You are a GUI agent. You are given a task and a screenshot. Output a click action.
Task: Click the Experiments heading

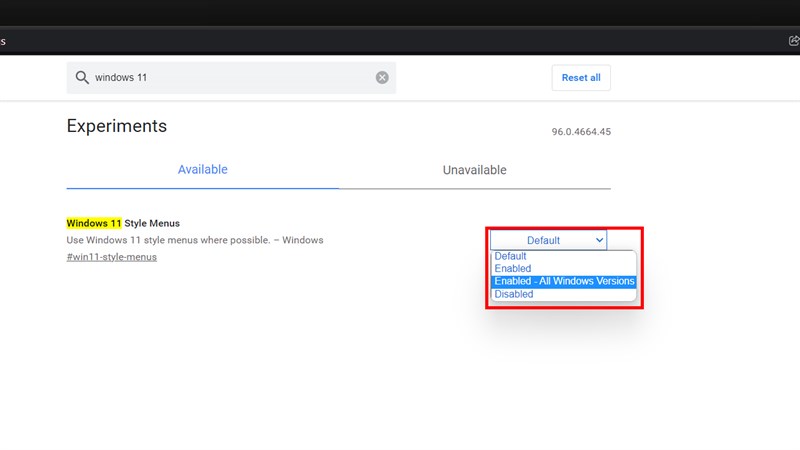(117, 126)
